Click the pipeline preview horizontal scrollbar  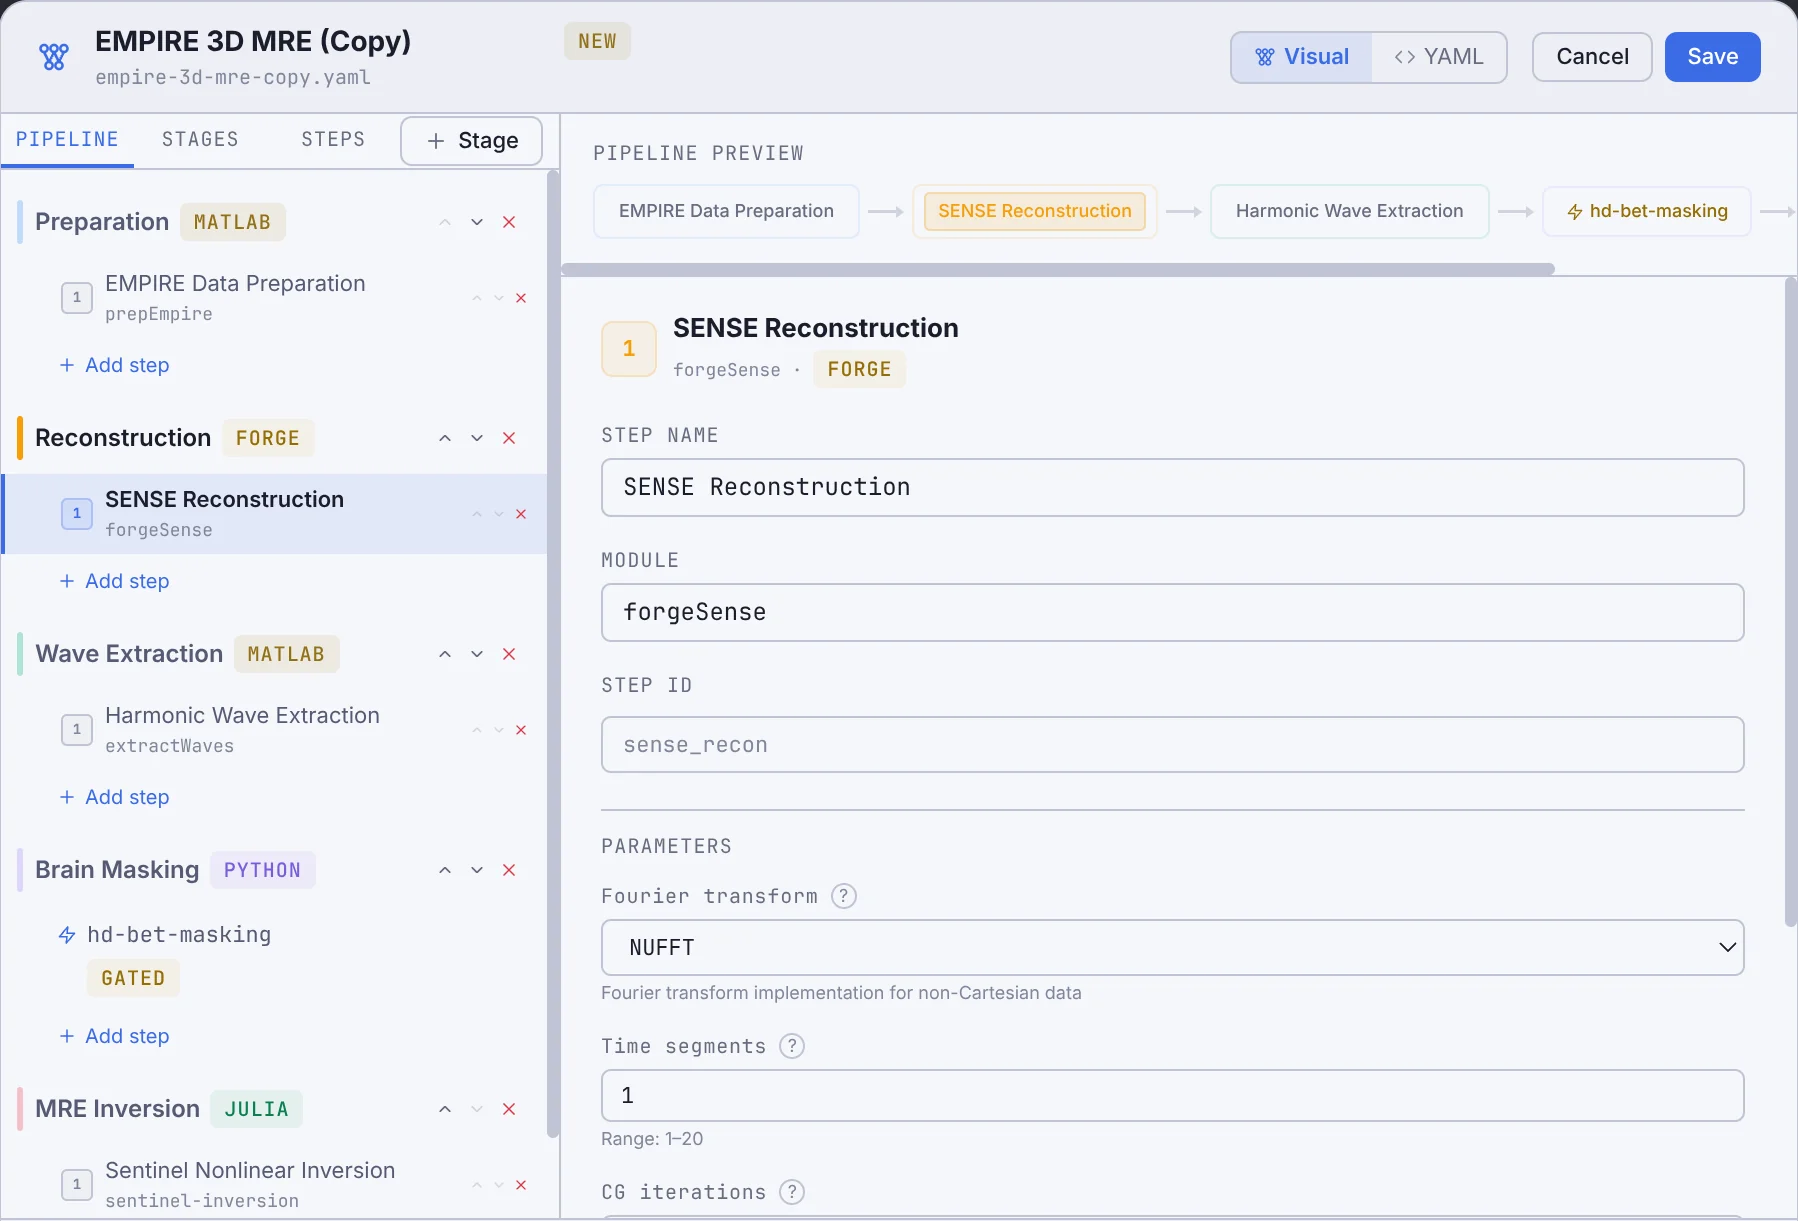tap(1058, 269)
